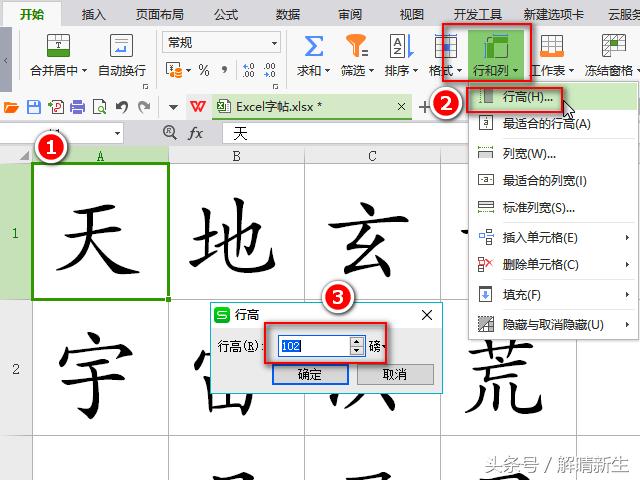Click the increase decimal places button

coord(248,70)
